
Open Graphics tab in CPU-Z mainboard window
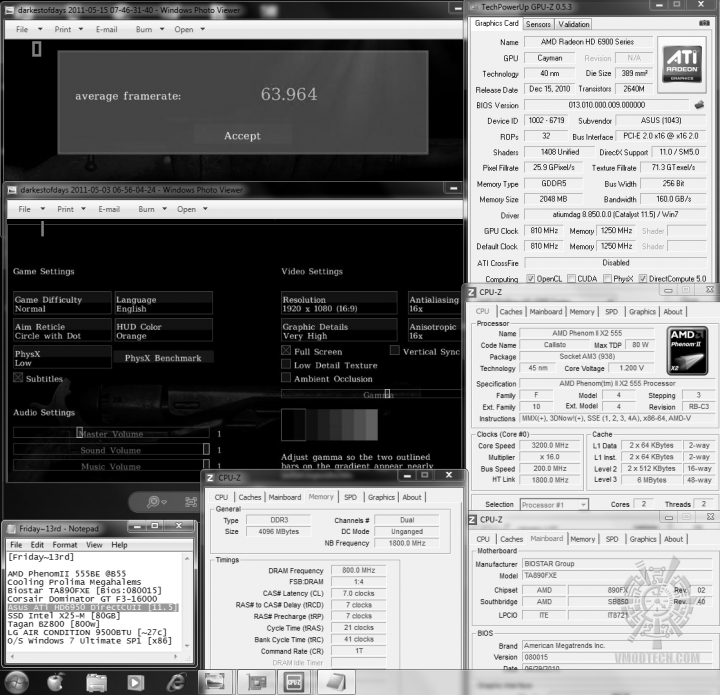point(642,539)
